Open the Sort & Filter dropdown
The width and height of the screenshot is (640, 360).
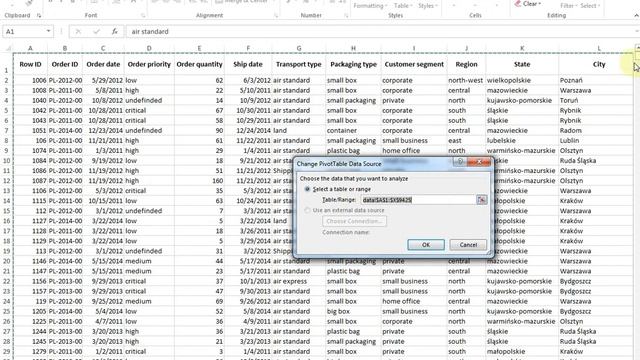(569, 6)
